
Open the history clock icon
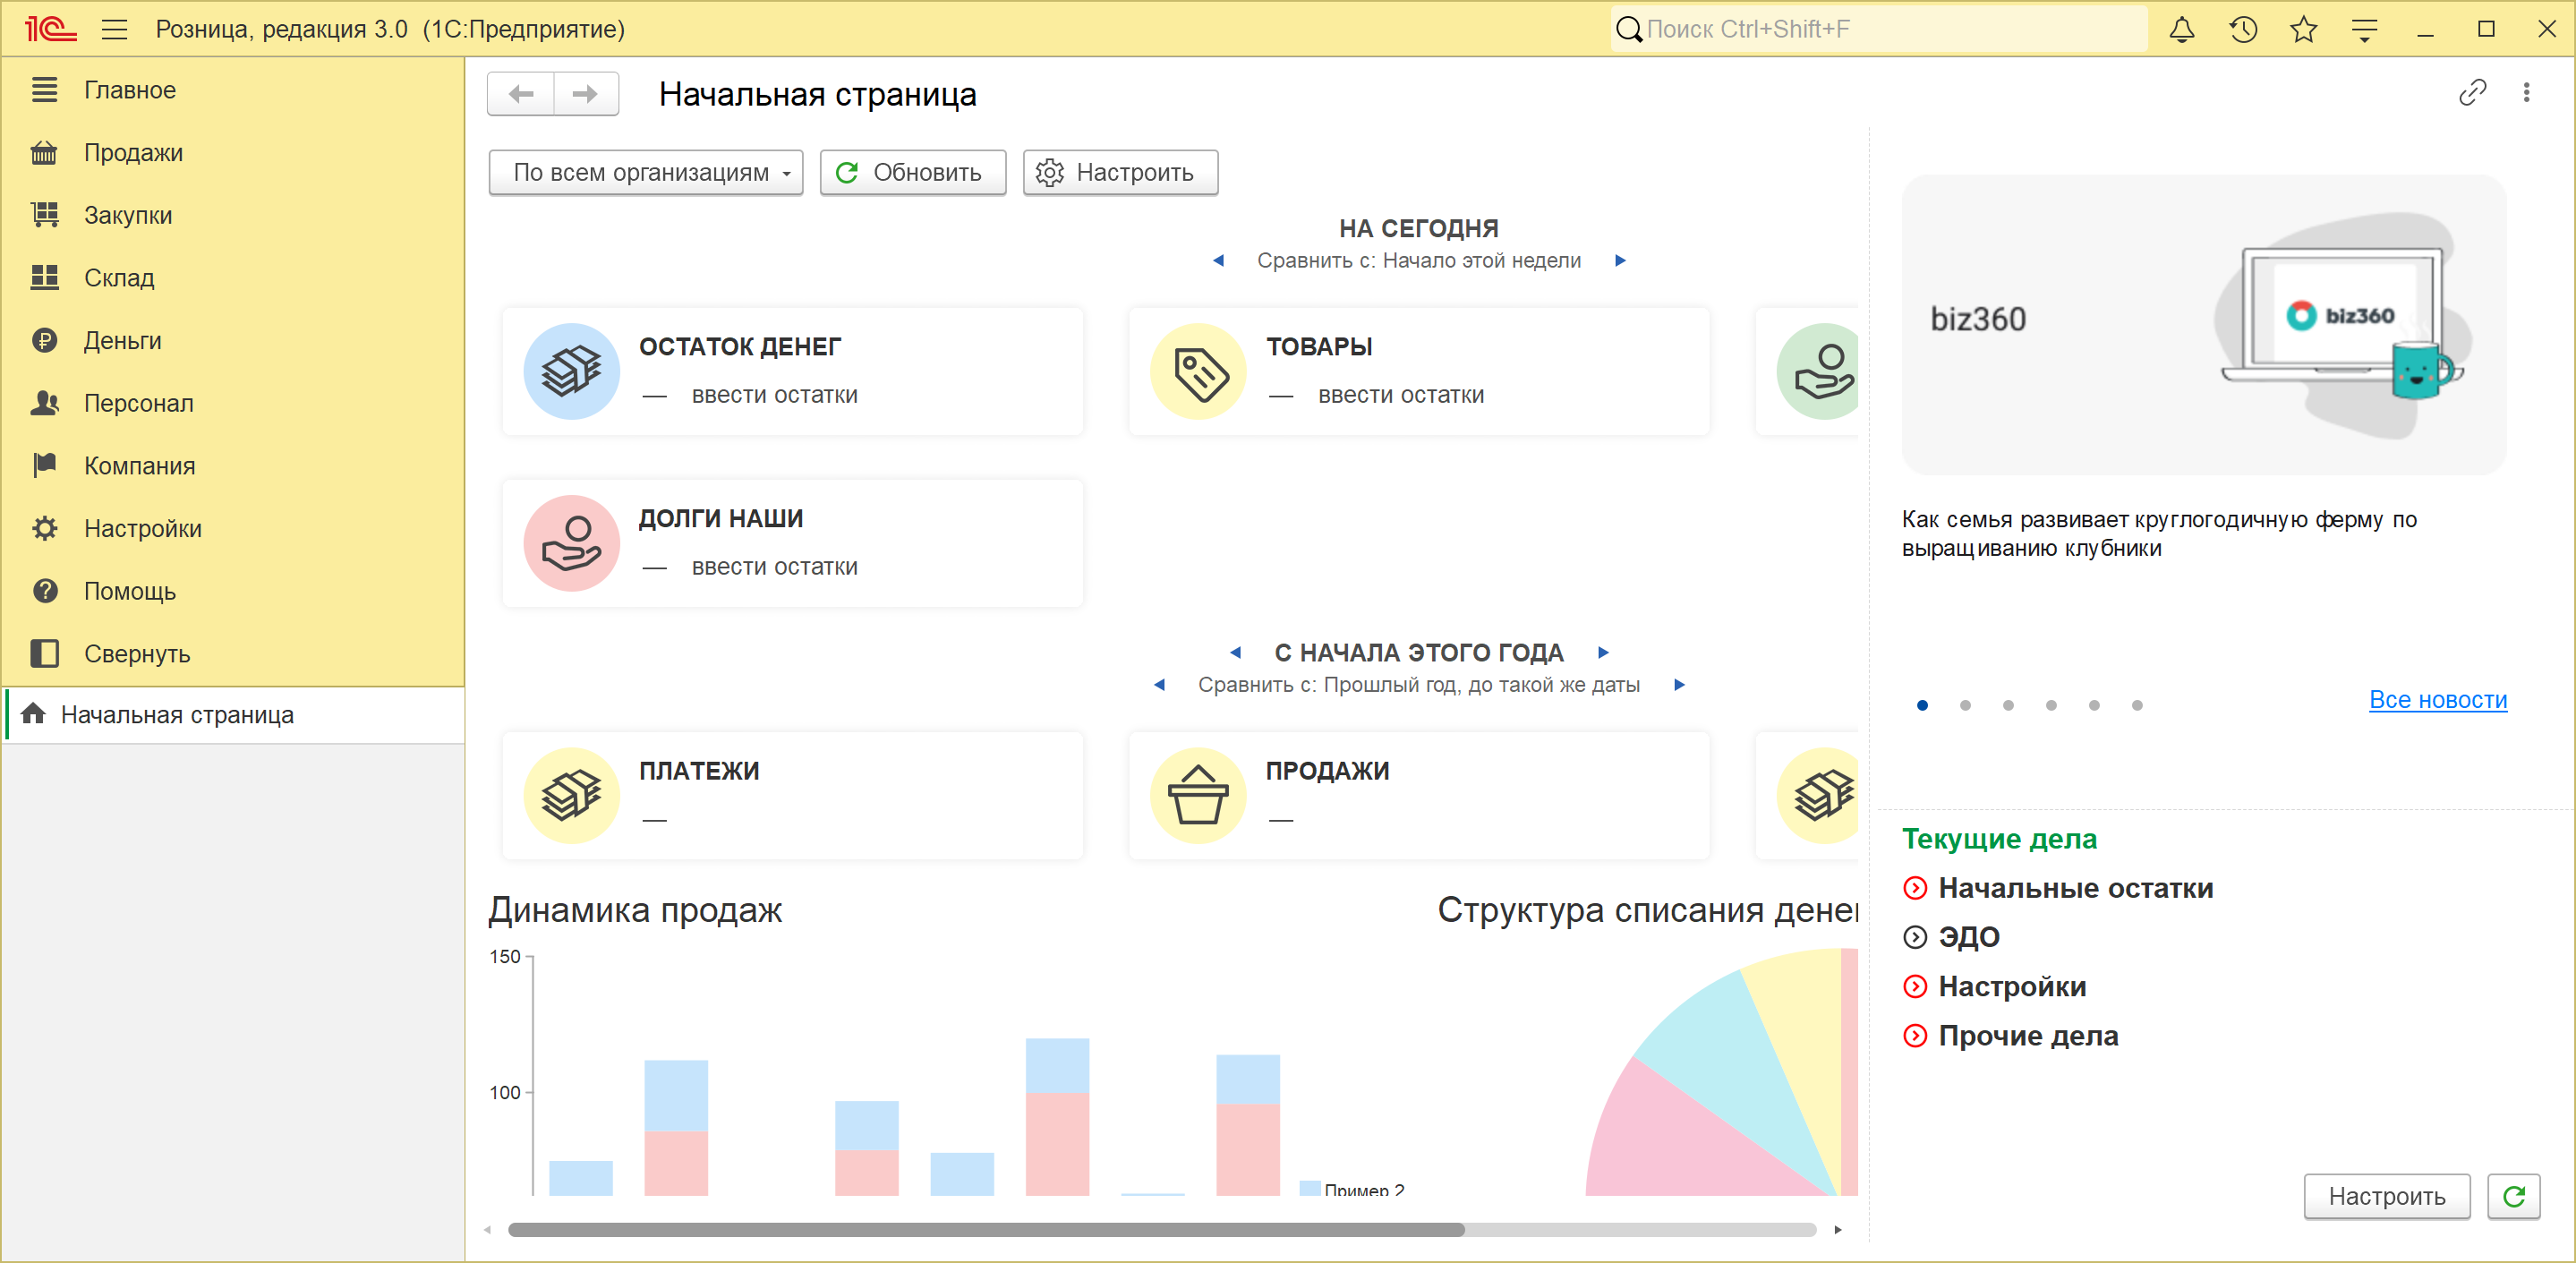pos(2243,30)
